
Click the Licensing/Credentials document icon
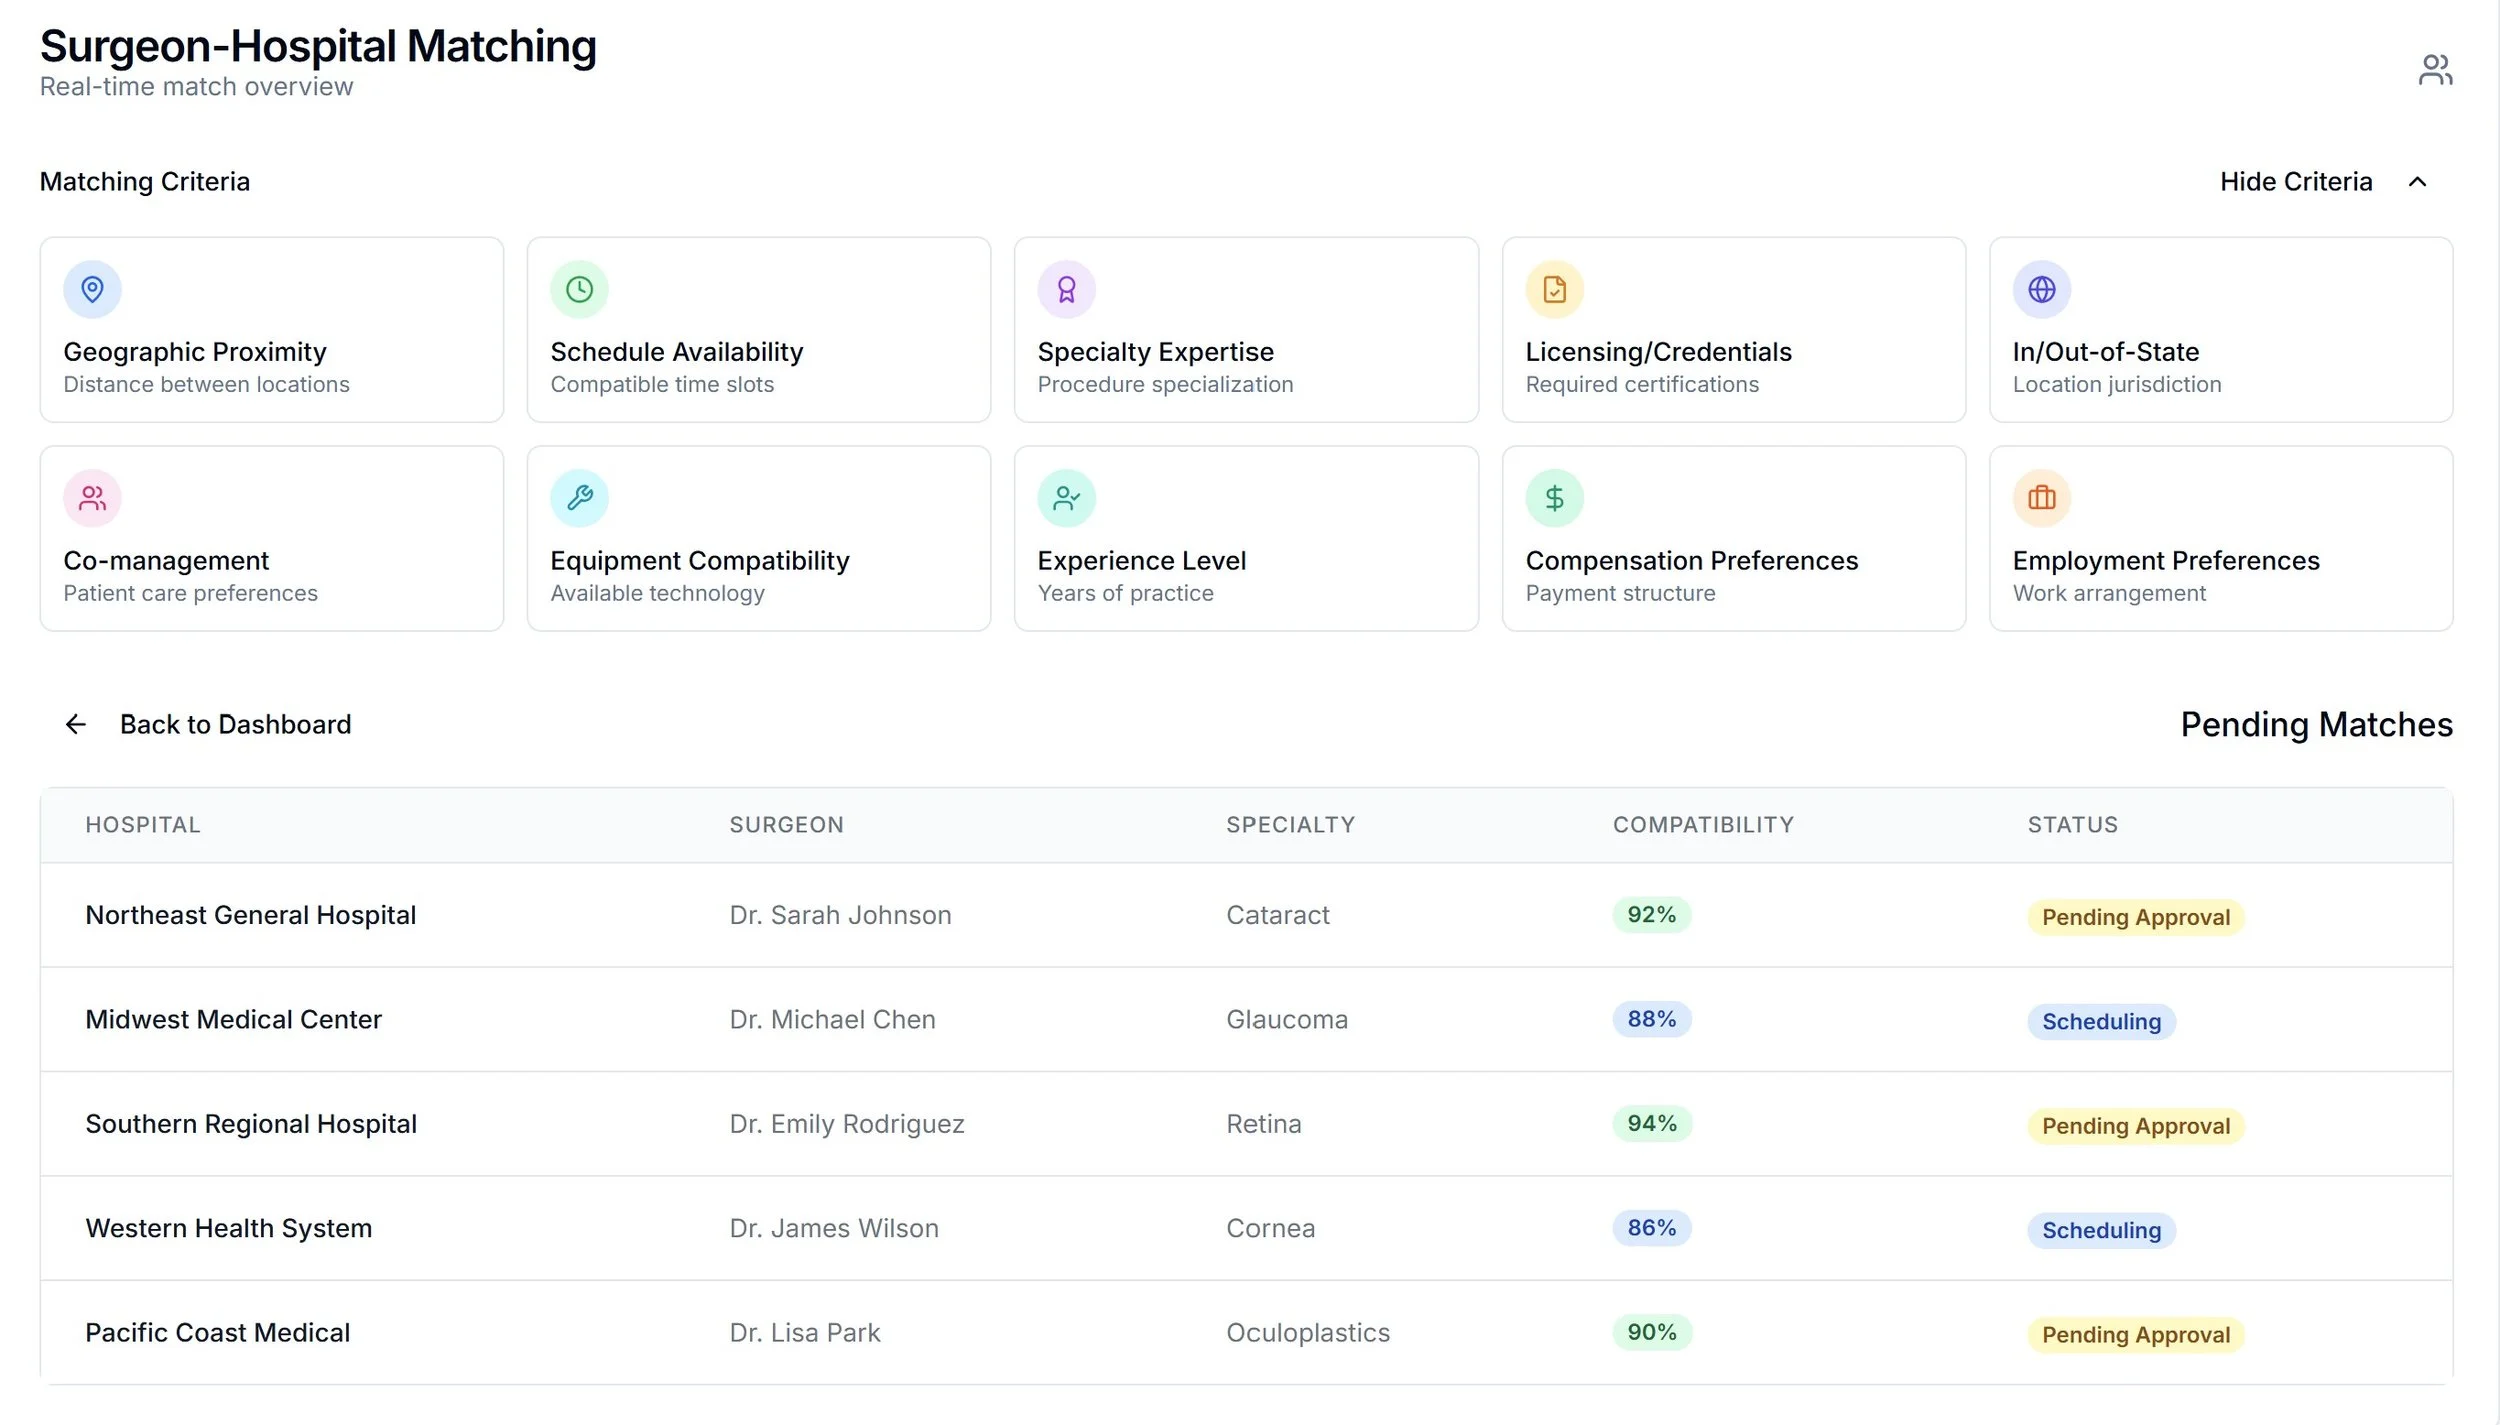click(x=1554, y=290)
